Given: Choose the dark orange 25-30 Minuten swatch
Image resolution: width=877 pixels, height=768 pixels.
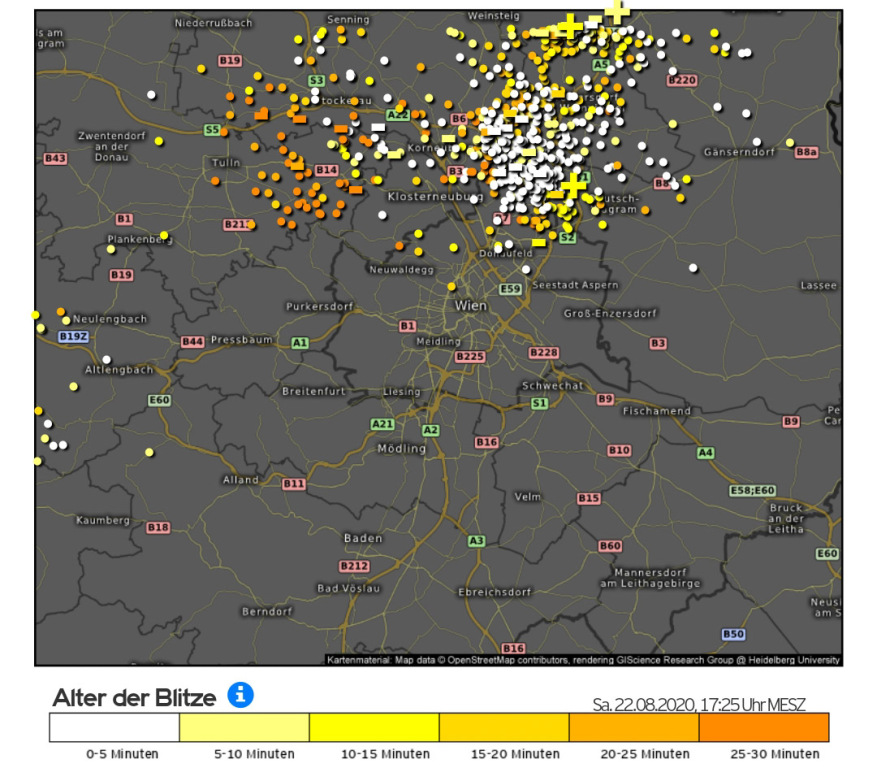Looking at the screenshot, I should (764, 727).
